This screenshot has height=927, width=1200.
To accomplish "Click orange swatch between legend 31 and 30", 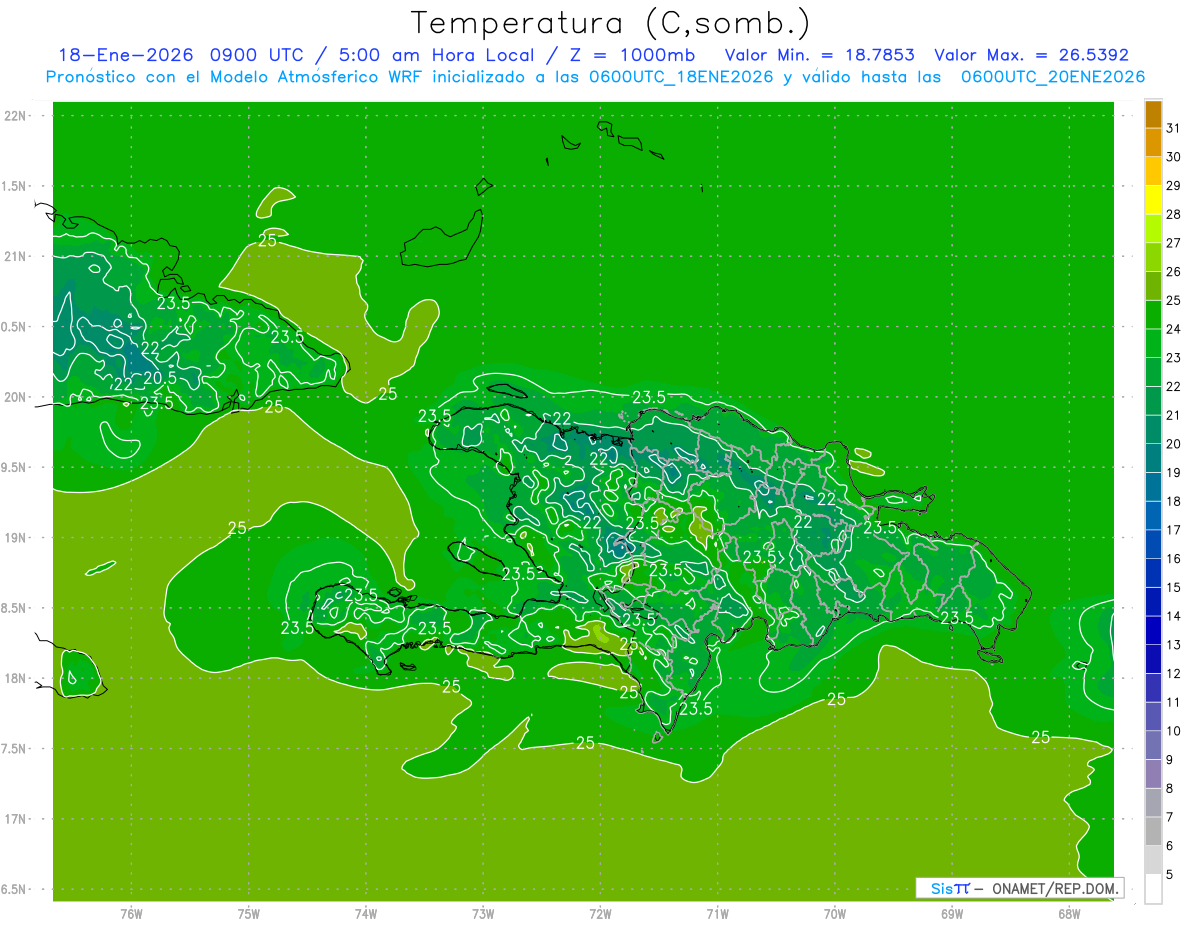I will [x=1153, y=143].
